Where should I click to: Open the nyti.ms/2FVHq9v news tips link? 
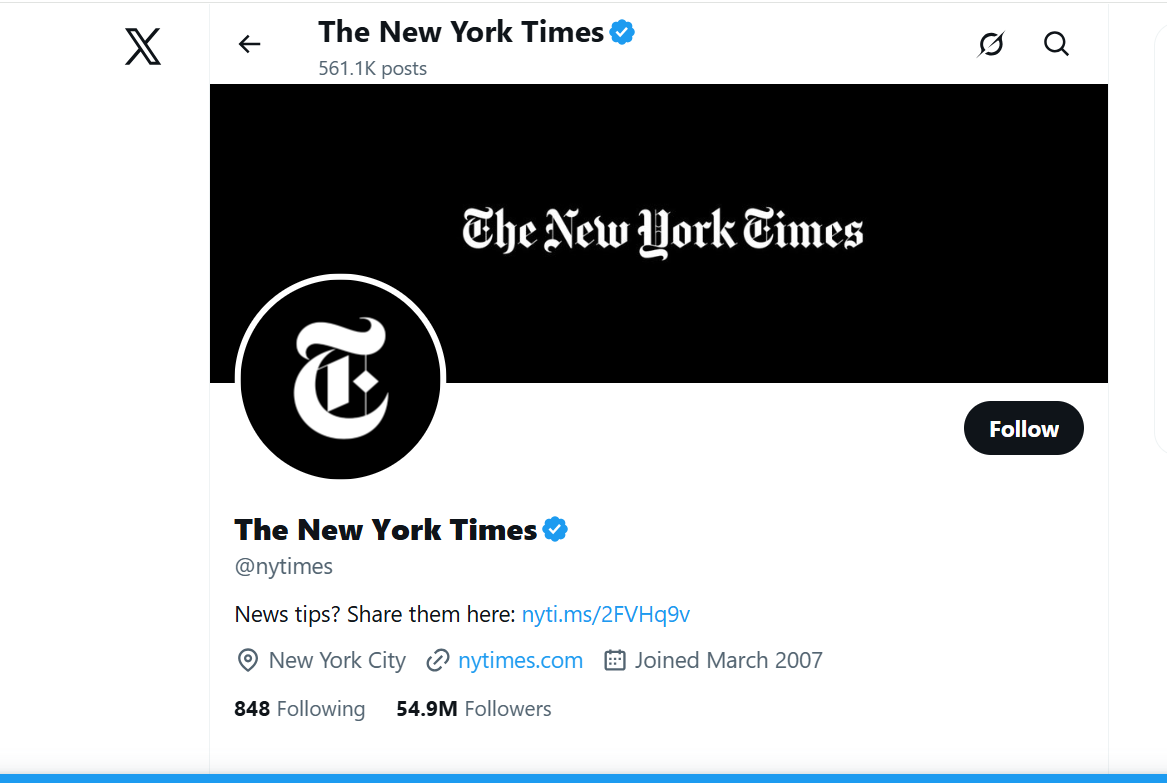(x=605, y=614)
